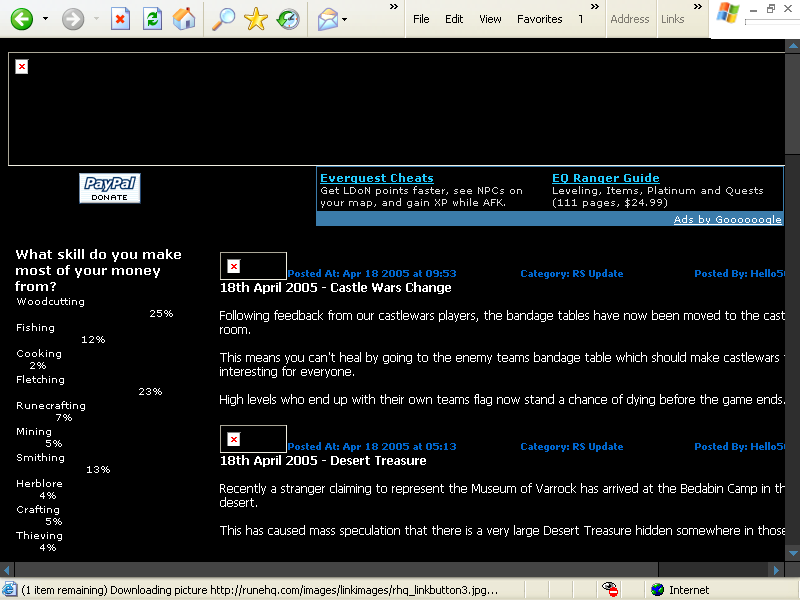
Task: Click the 'Fletching' poll option text
Action: pyautogui.click(x=40, y=380)
